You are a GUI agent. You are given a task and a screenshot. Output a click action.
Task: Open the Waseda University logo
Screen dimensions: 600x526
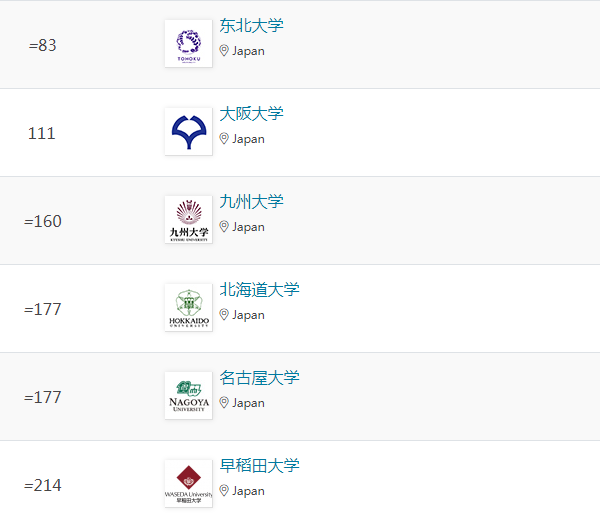point(188,484)
